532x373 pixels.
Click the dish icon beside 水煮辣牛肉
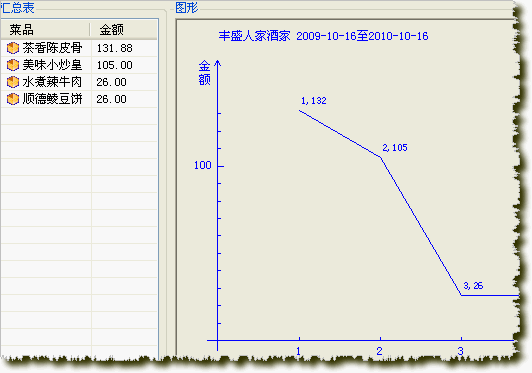[13, 82]
